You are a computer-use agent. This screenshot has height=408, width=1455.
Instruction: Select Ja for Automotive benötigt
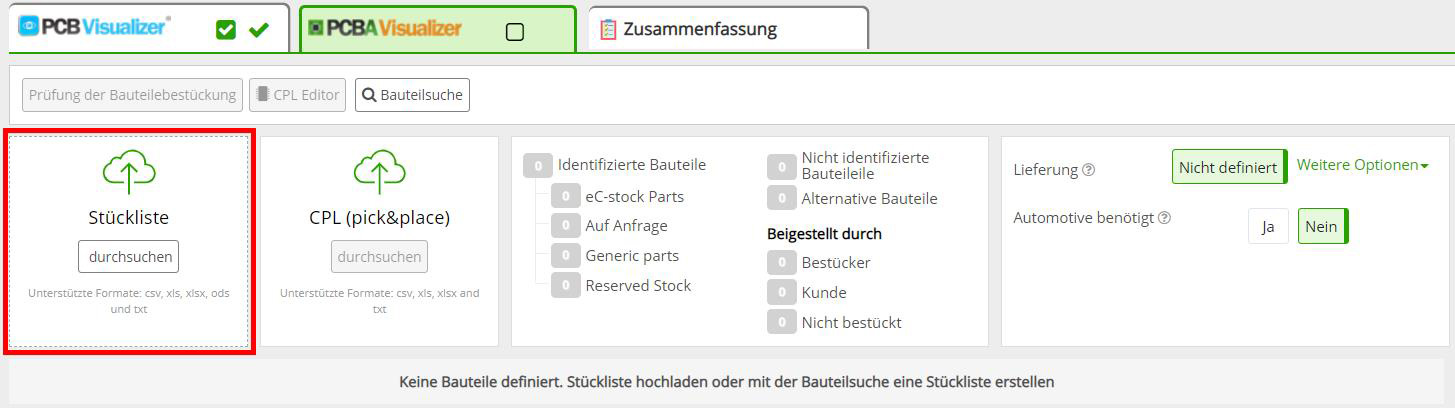click(1268, 226)
